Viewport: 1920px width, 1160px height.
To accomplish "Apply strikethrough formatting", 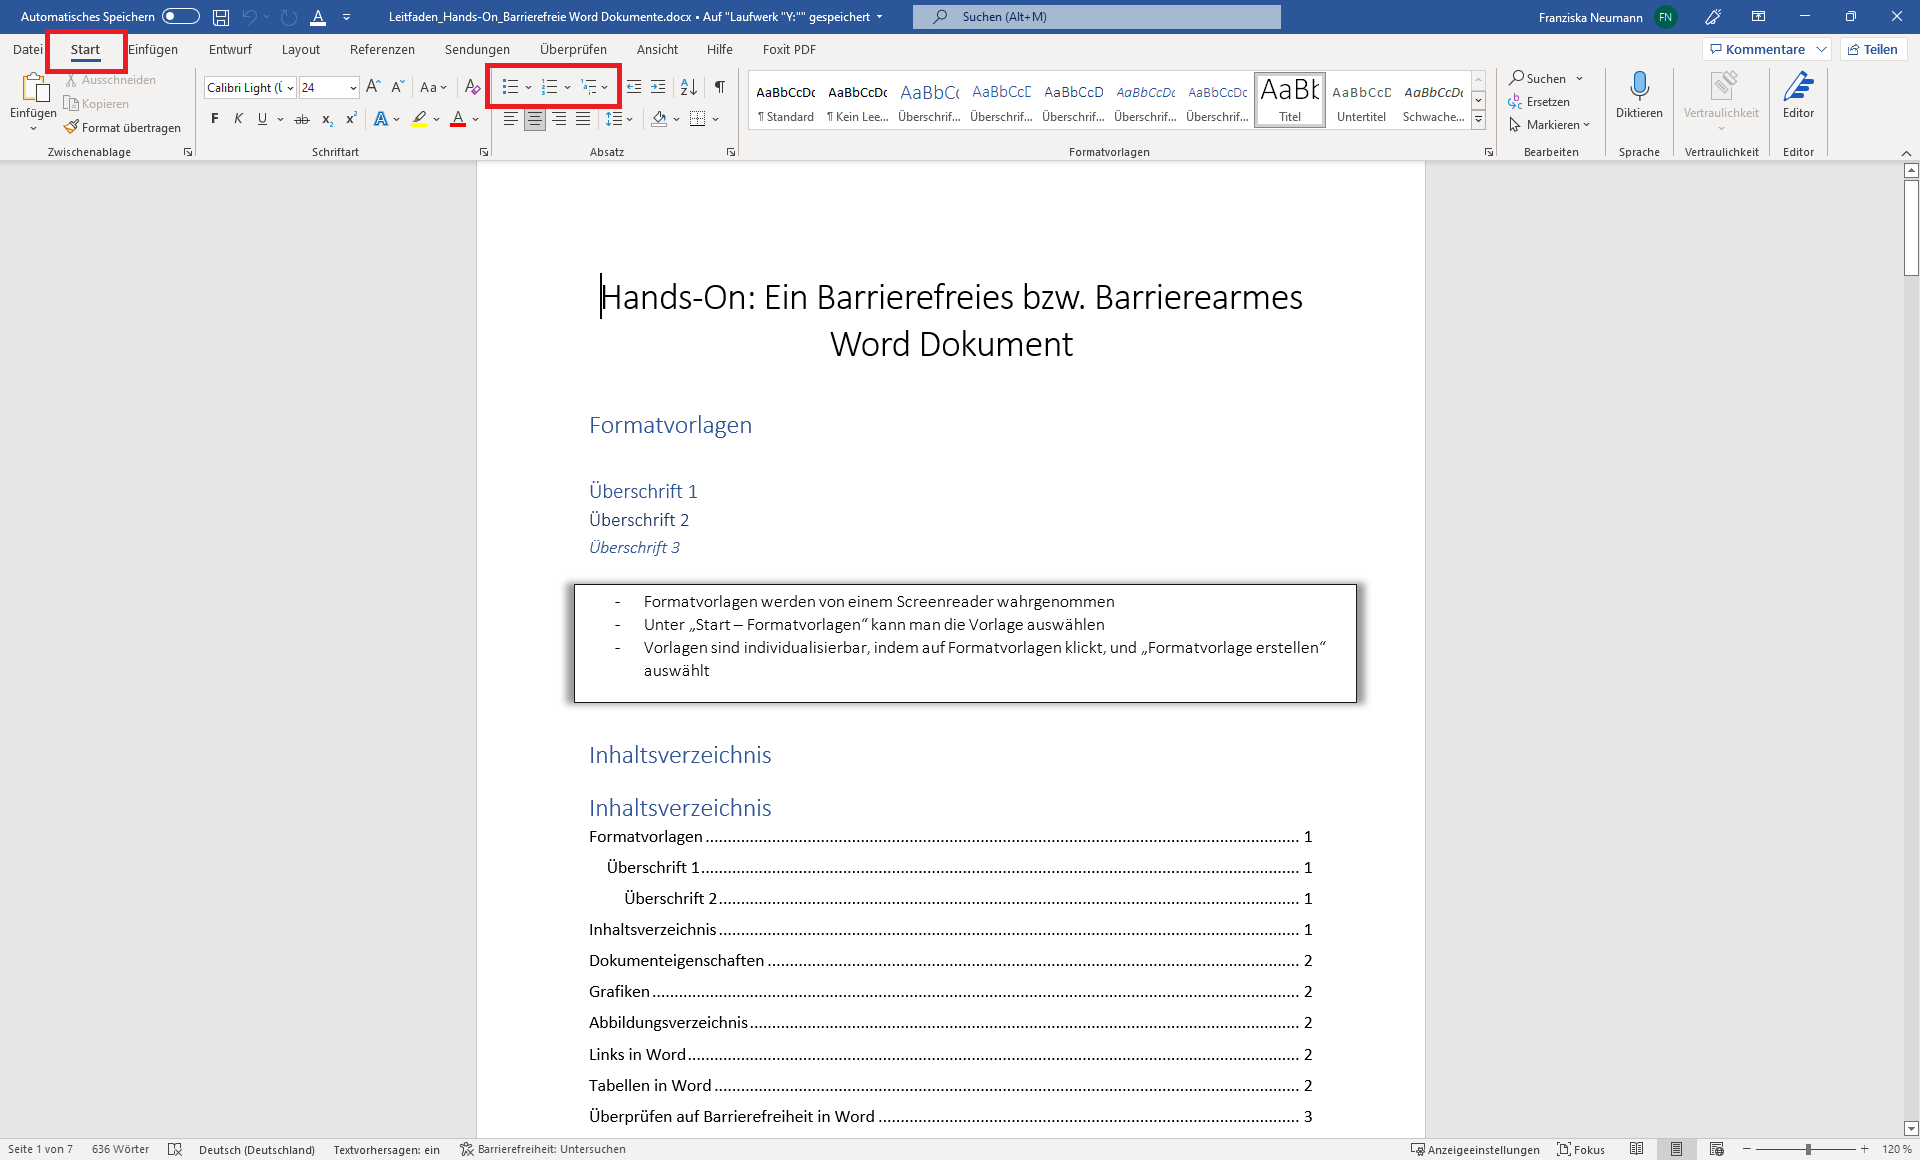I will tap(301, 118).
